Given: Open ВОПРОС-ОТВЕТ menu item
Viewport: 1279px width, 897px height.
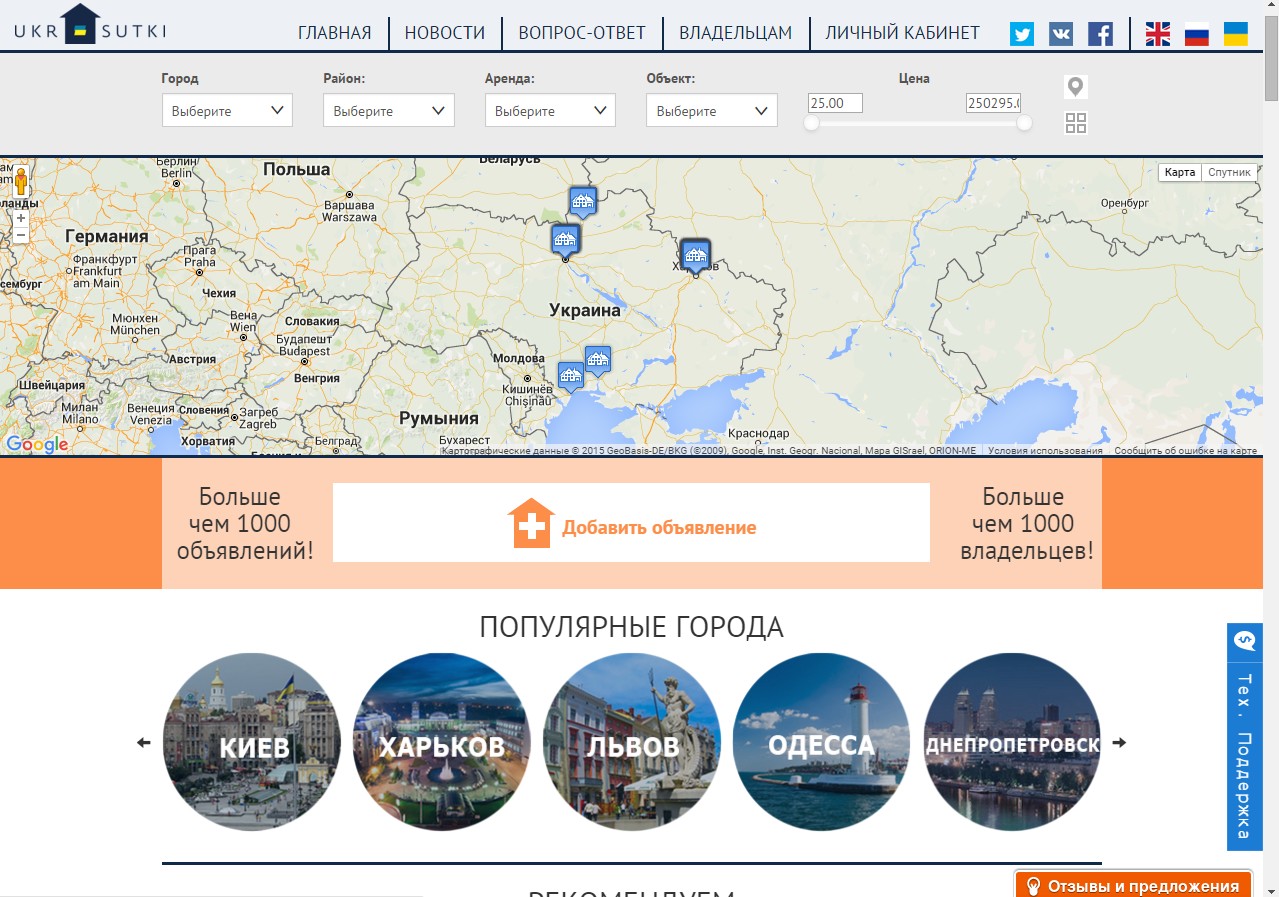Looking at the screenshot, I should (x=582, y=33).
